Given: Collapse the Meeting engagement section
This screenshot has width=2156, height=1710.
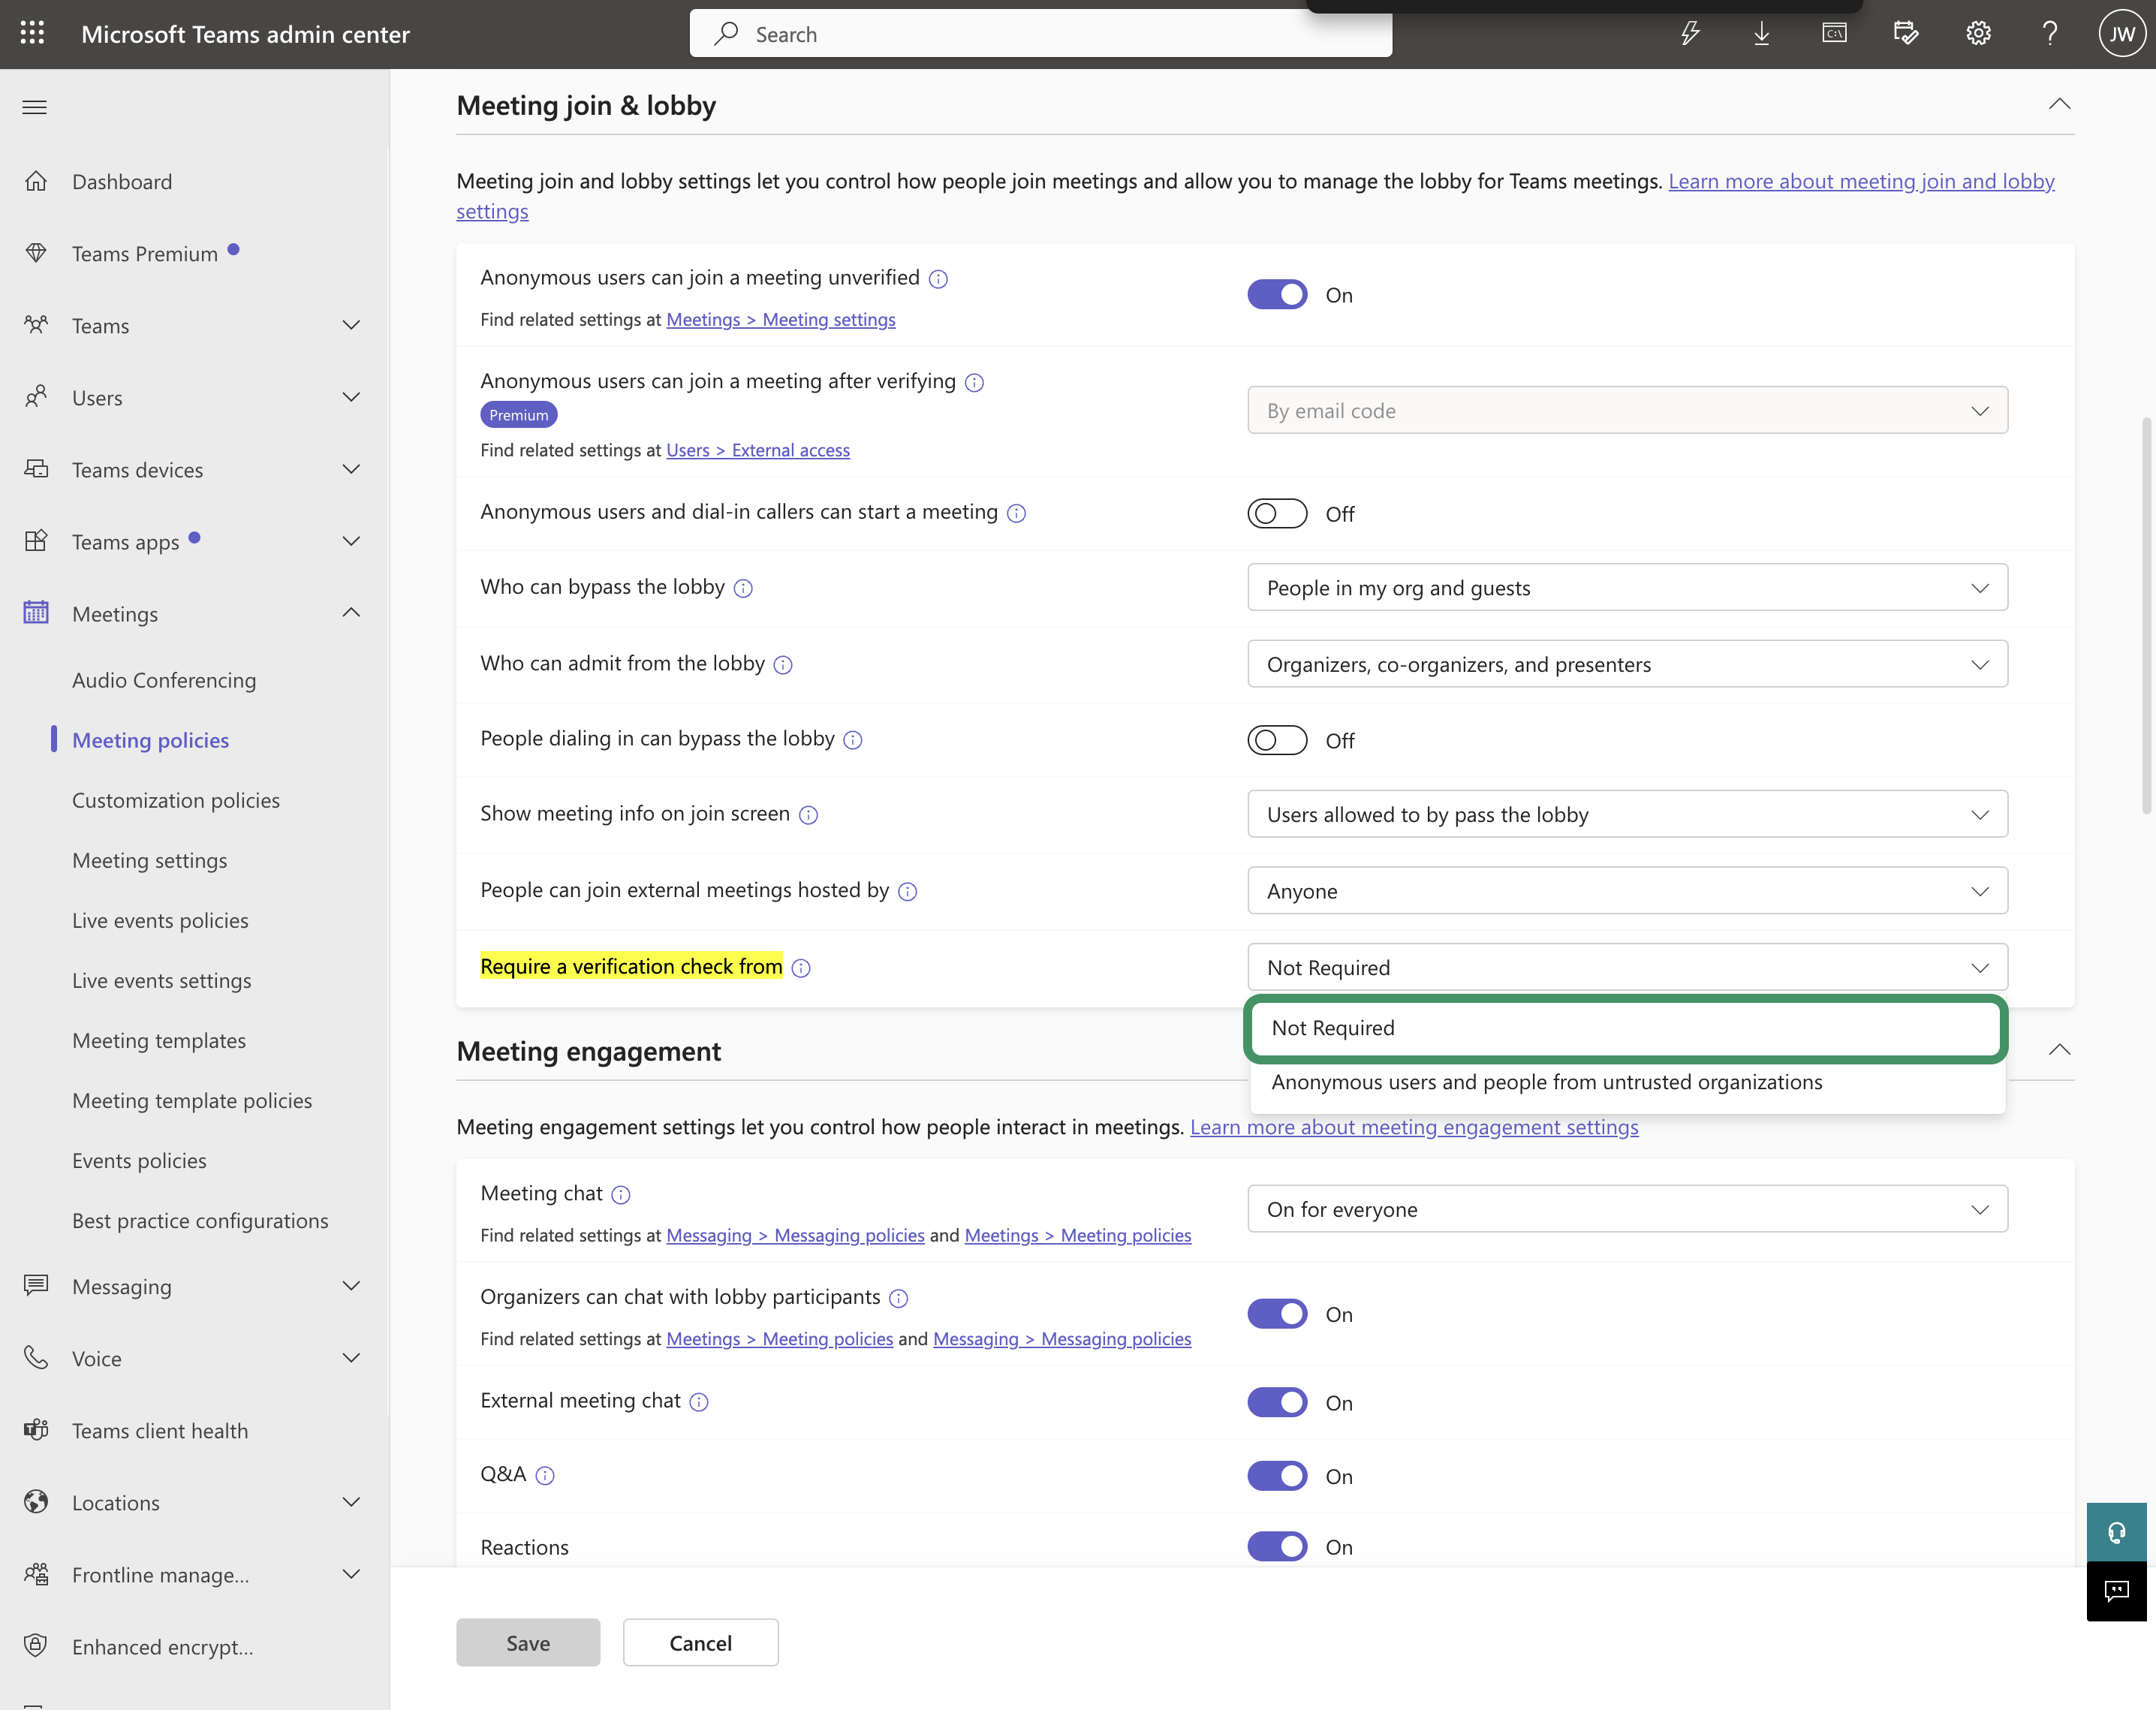Looking at the screenshot, I should pyautogui.click(x=2059, y=1050).
